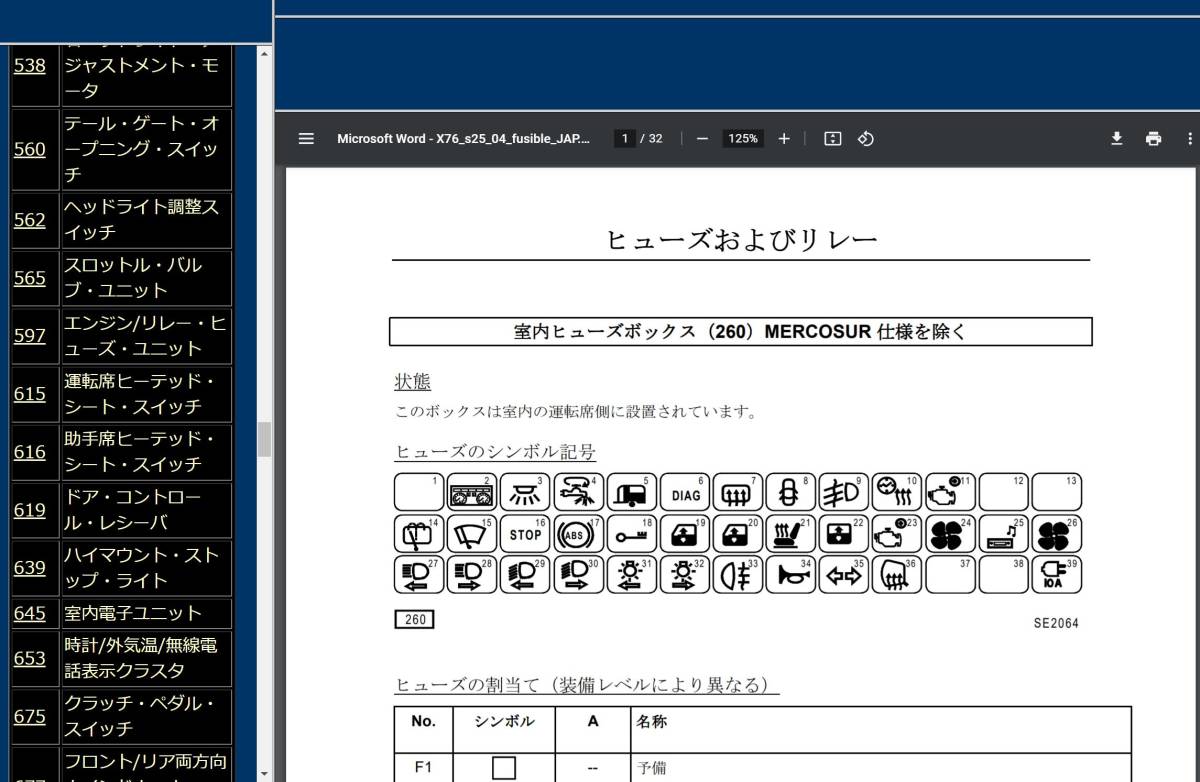1200x782 pixels.
Task: Click the fan fuse symbol number 26
Action: coord(1056,534)
